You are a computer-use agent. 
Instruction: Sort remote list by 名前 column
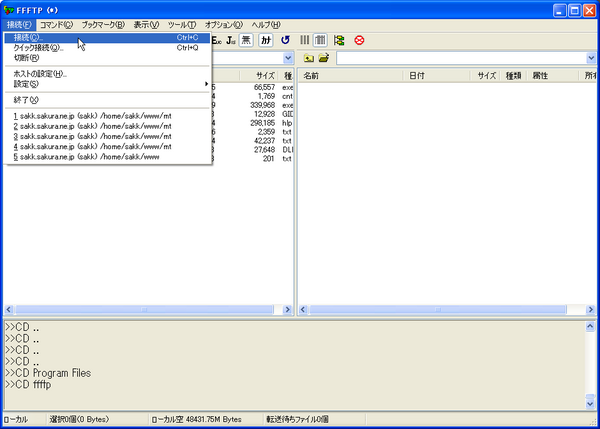(x=351, y=76)
